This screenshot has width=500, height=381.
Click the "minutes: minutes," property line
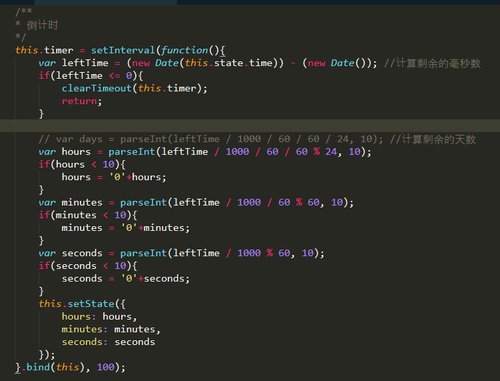pyautogui.click(x=111, y=329)
